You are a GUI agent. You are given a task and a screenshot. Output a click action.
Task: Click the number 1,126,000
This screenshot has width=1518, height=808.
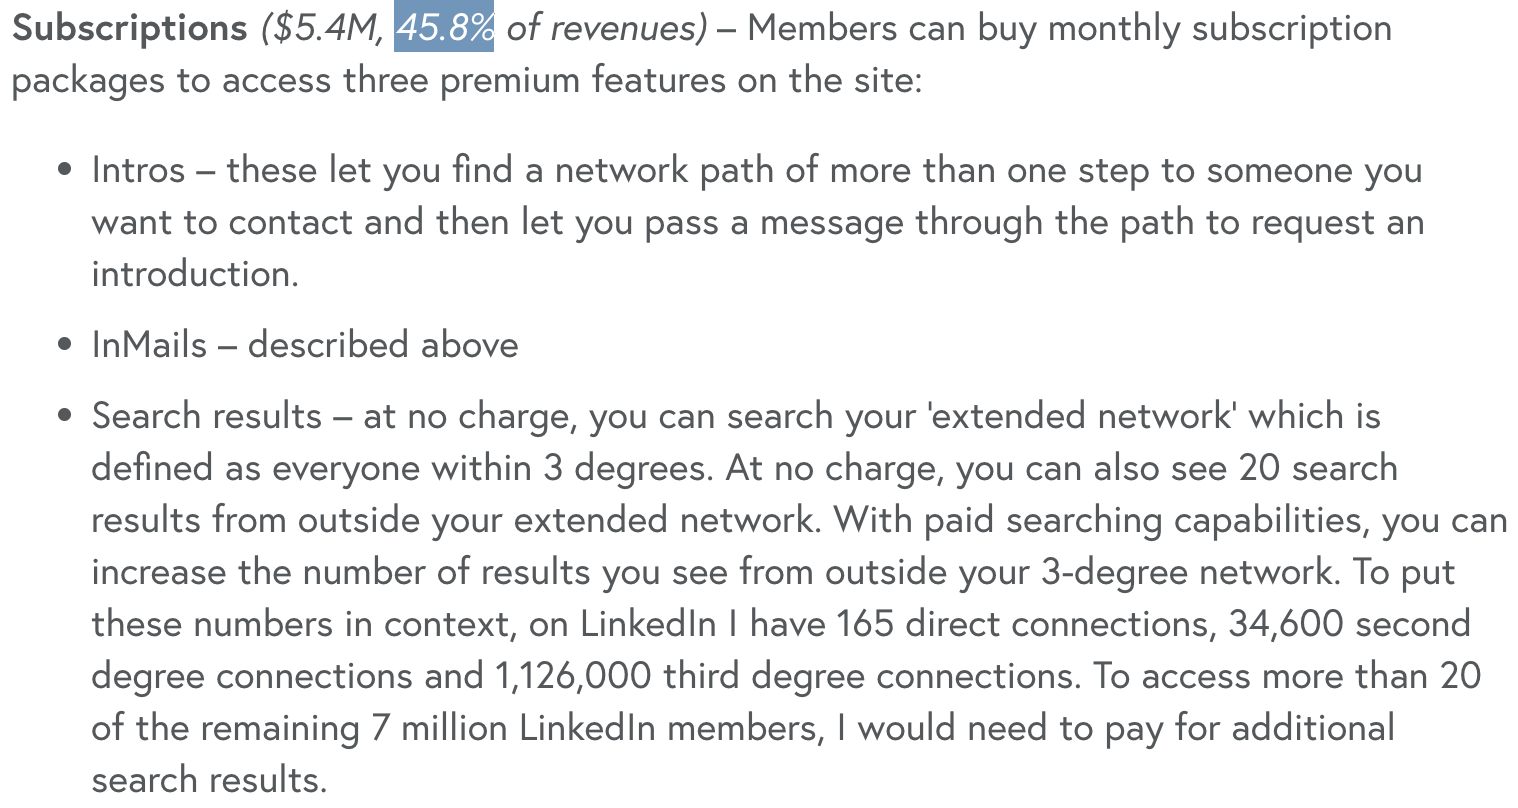573,676
